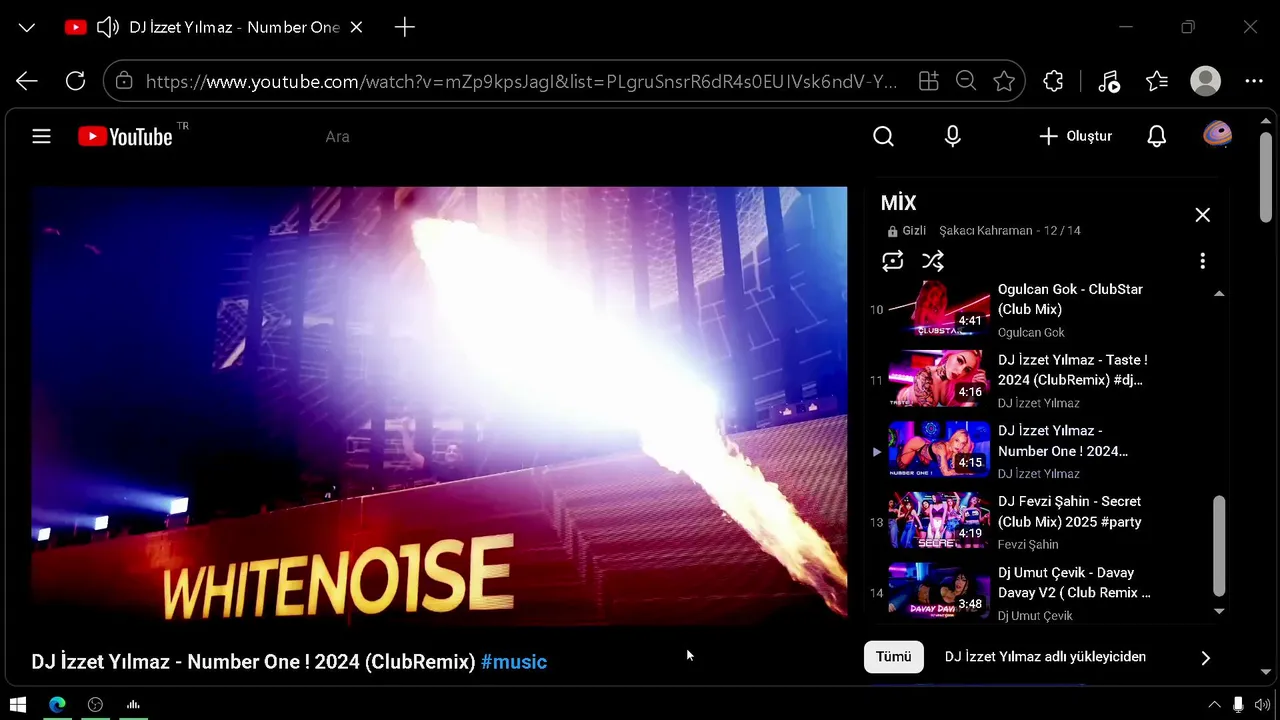Open the browser Extensions puzzle icon
Viewport: 1280px width, 720px height.
click(1053, 82)
